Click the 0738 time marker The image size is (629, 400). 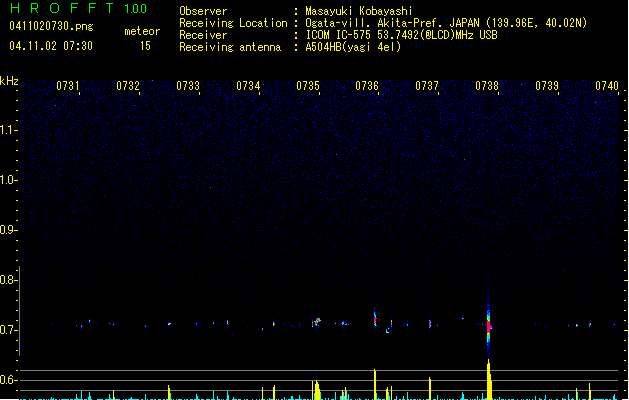click(x=487, y=86)
